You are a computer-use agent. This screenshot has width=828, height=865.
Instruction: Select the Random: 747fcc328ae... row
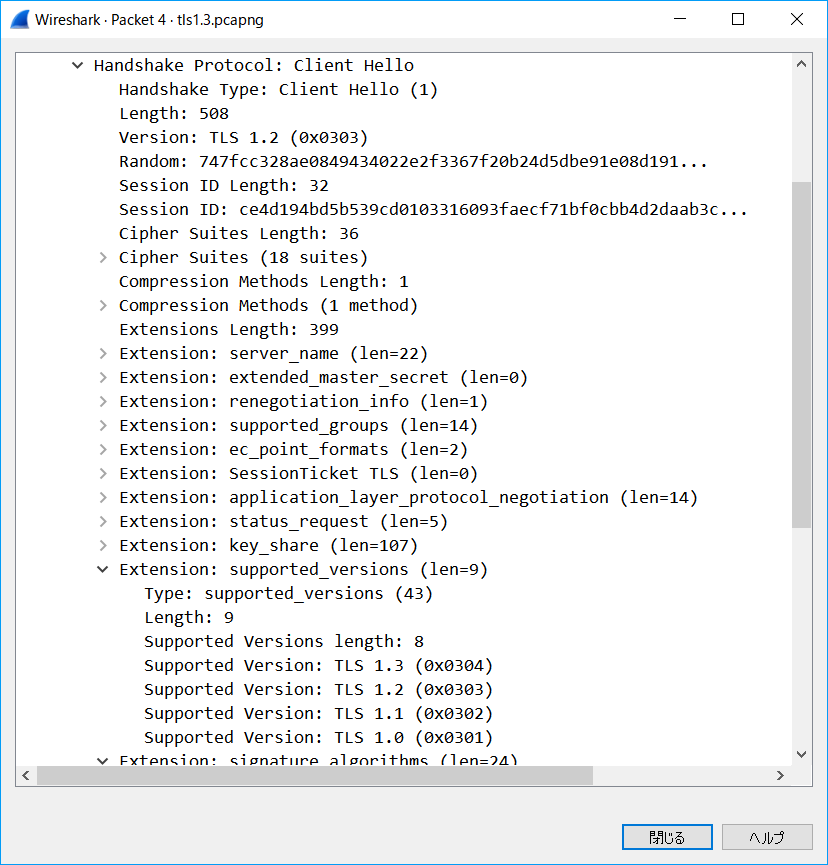click(413, 162)
